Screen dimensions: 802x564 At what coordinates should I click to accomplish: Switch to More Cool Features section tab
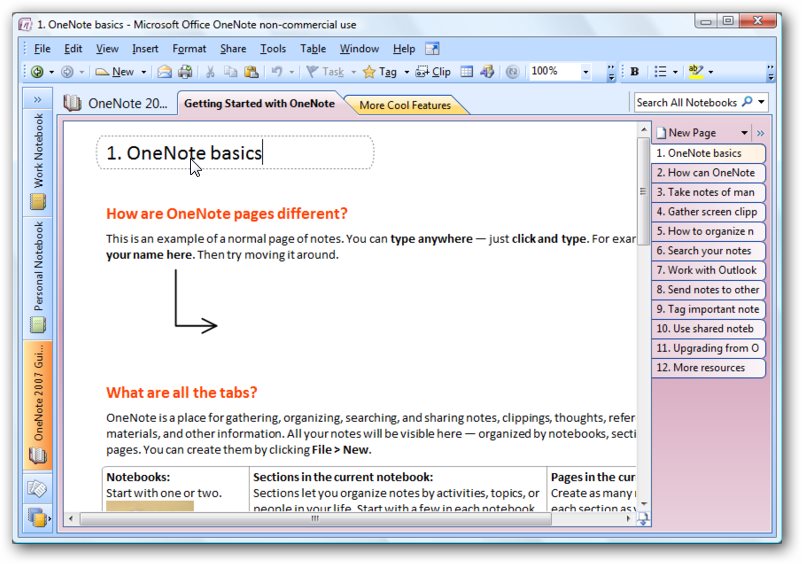405,105
